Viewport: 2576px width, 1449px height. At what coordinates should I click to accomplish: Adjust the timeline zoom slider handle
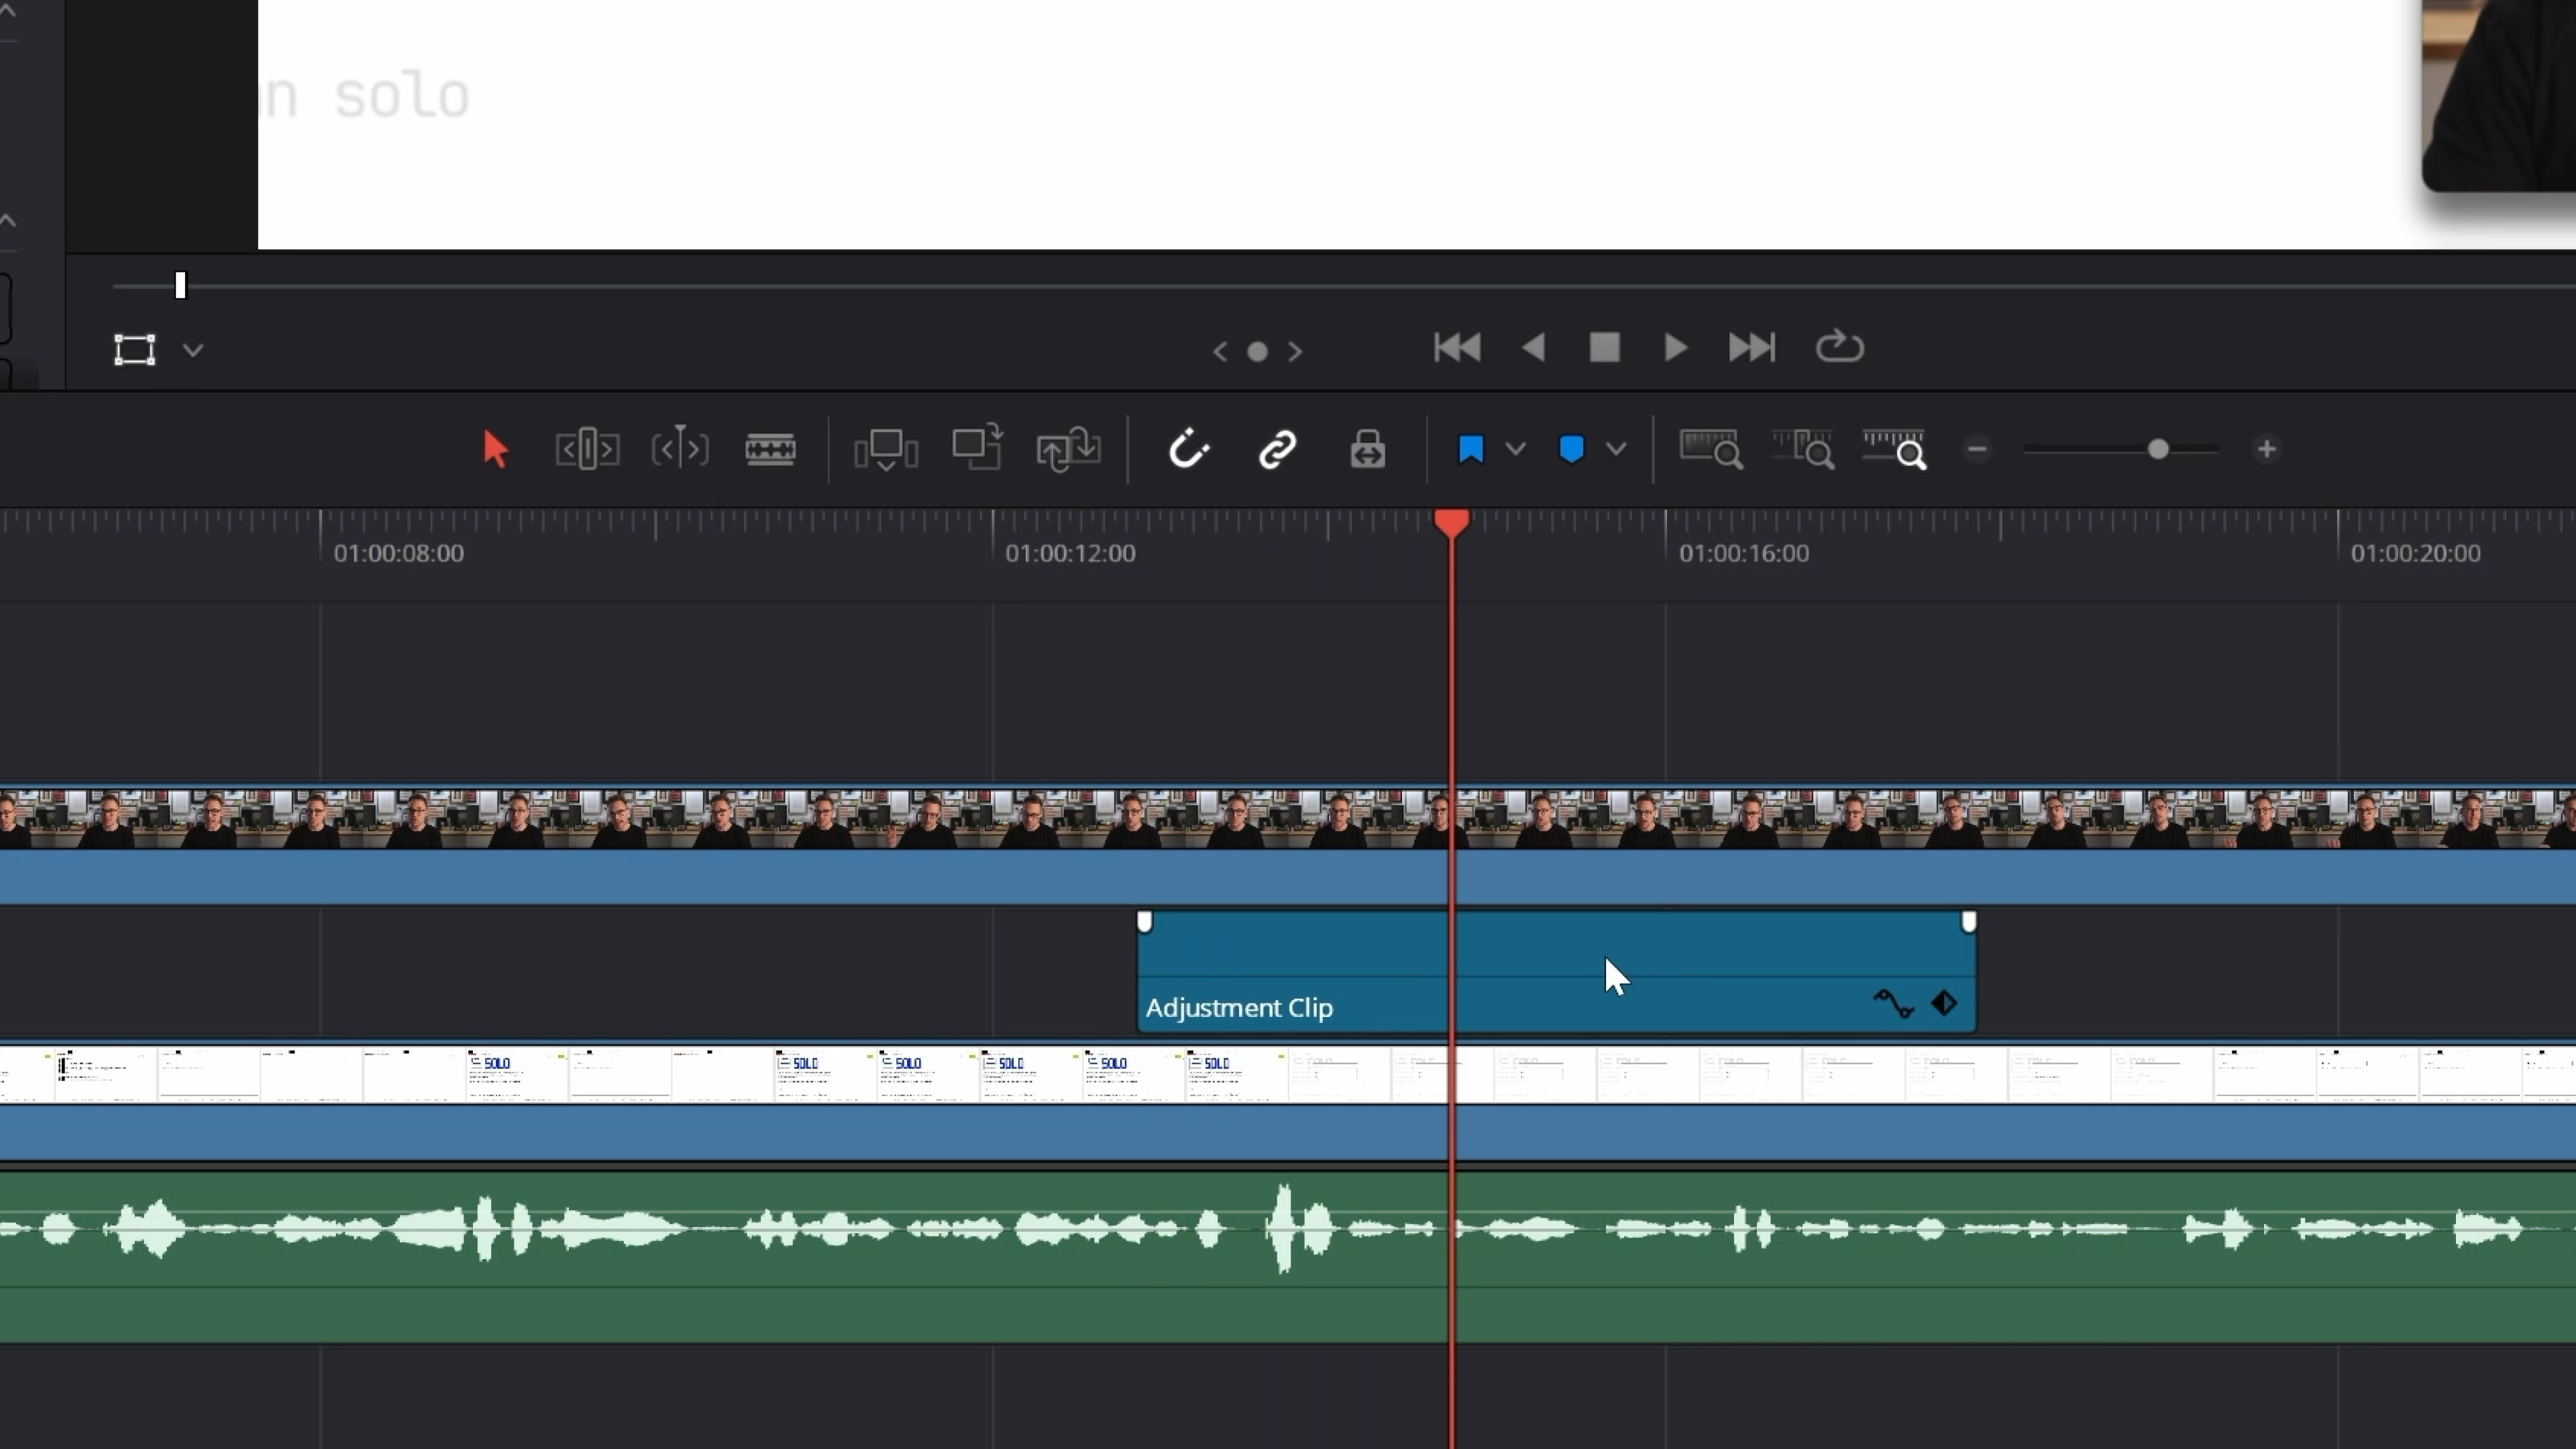2158,449
